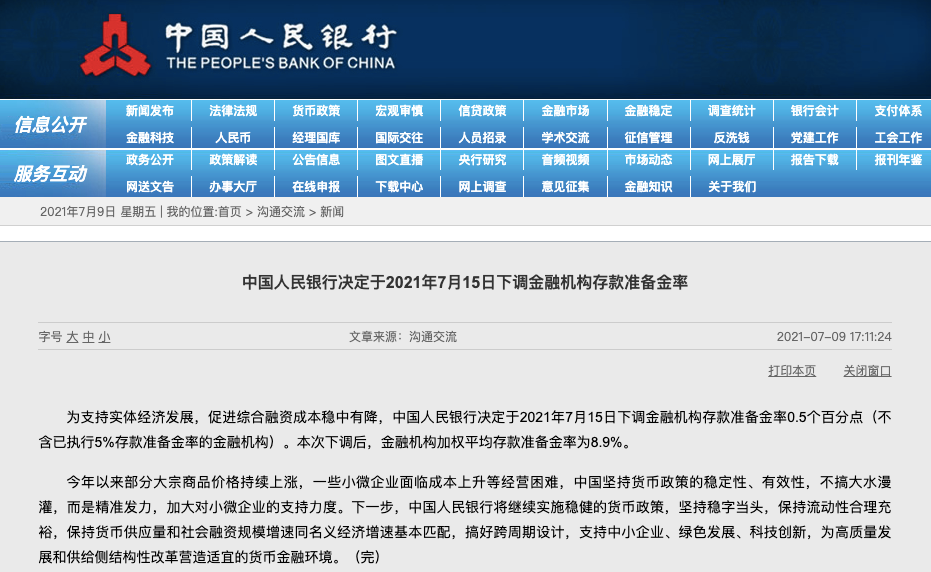The height and width of the screenshot is (572, 931).
Task: Open 工会工作 navigation item
Action: pos(898,138)
